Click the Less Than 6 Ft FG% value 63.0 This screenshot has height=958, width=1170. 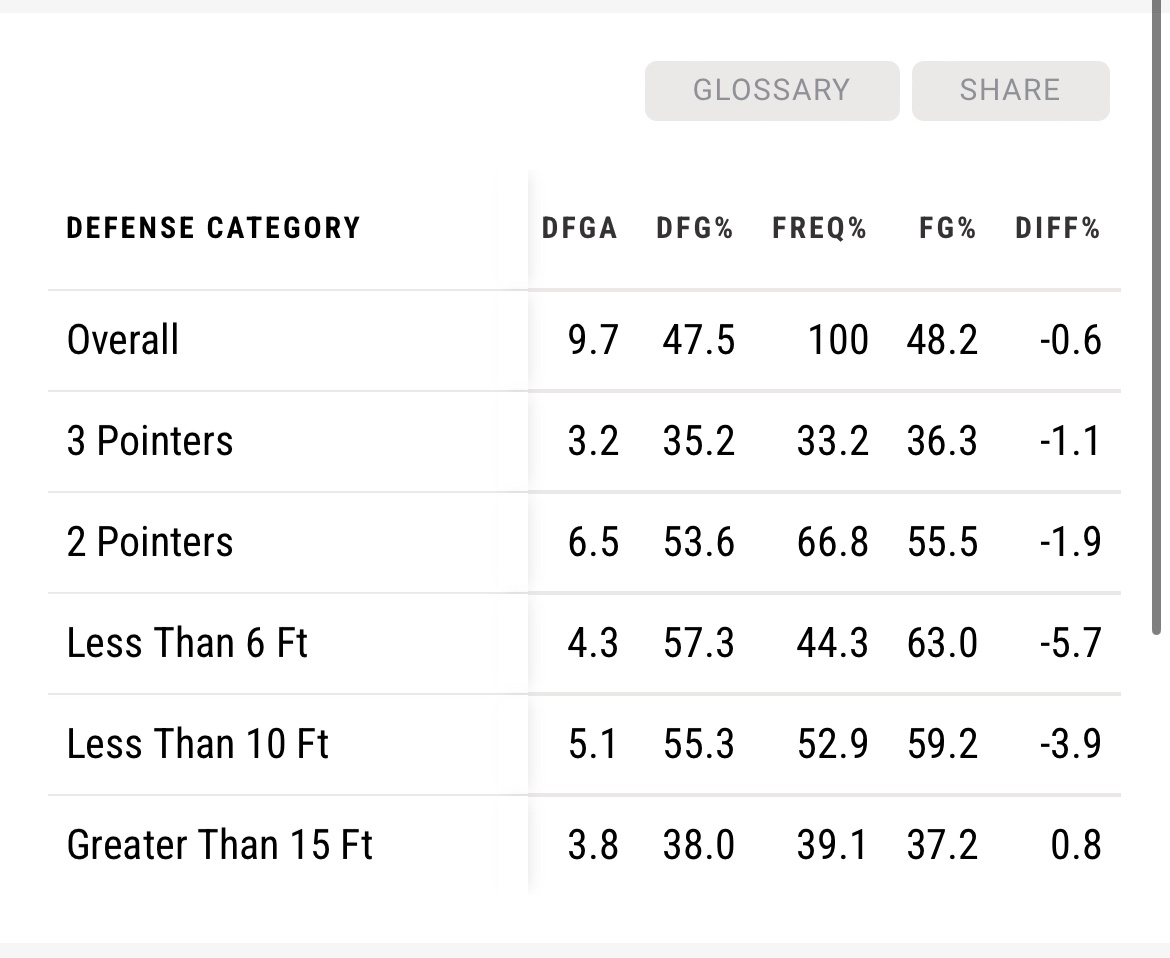(941, 643)
